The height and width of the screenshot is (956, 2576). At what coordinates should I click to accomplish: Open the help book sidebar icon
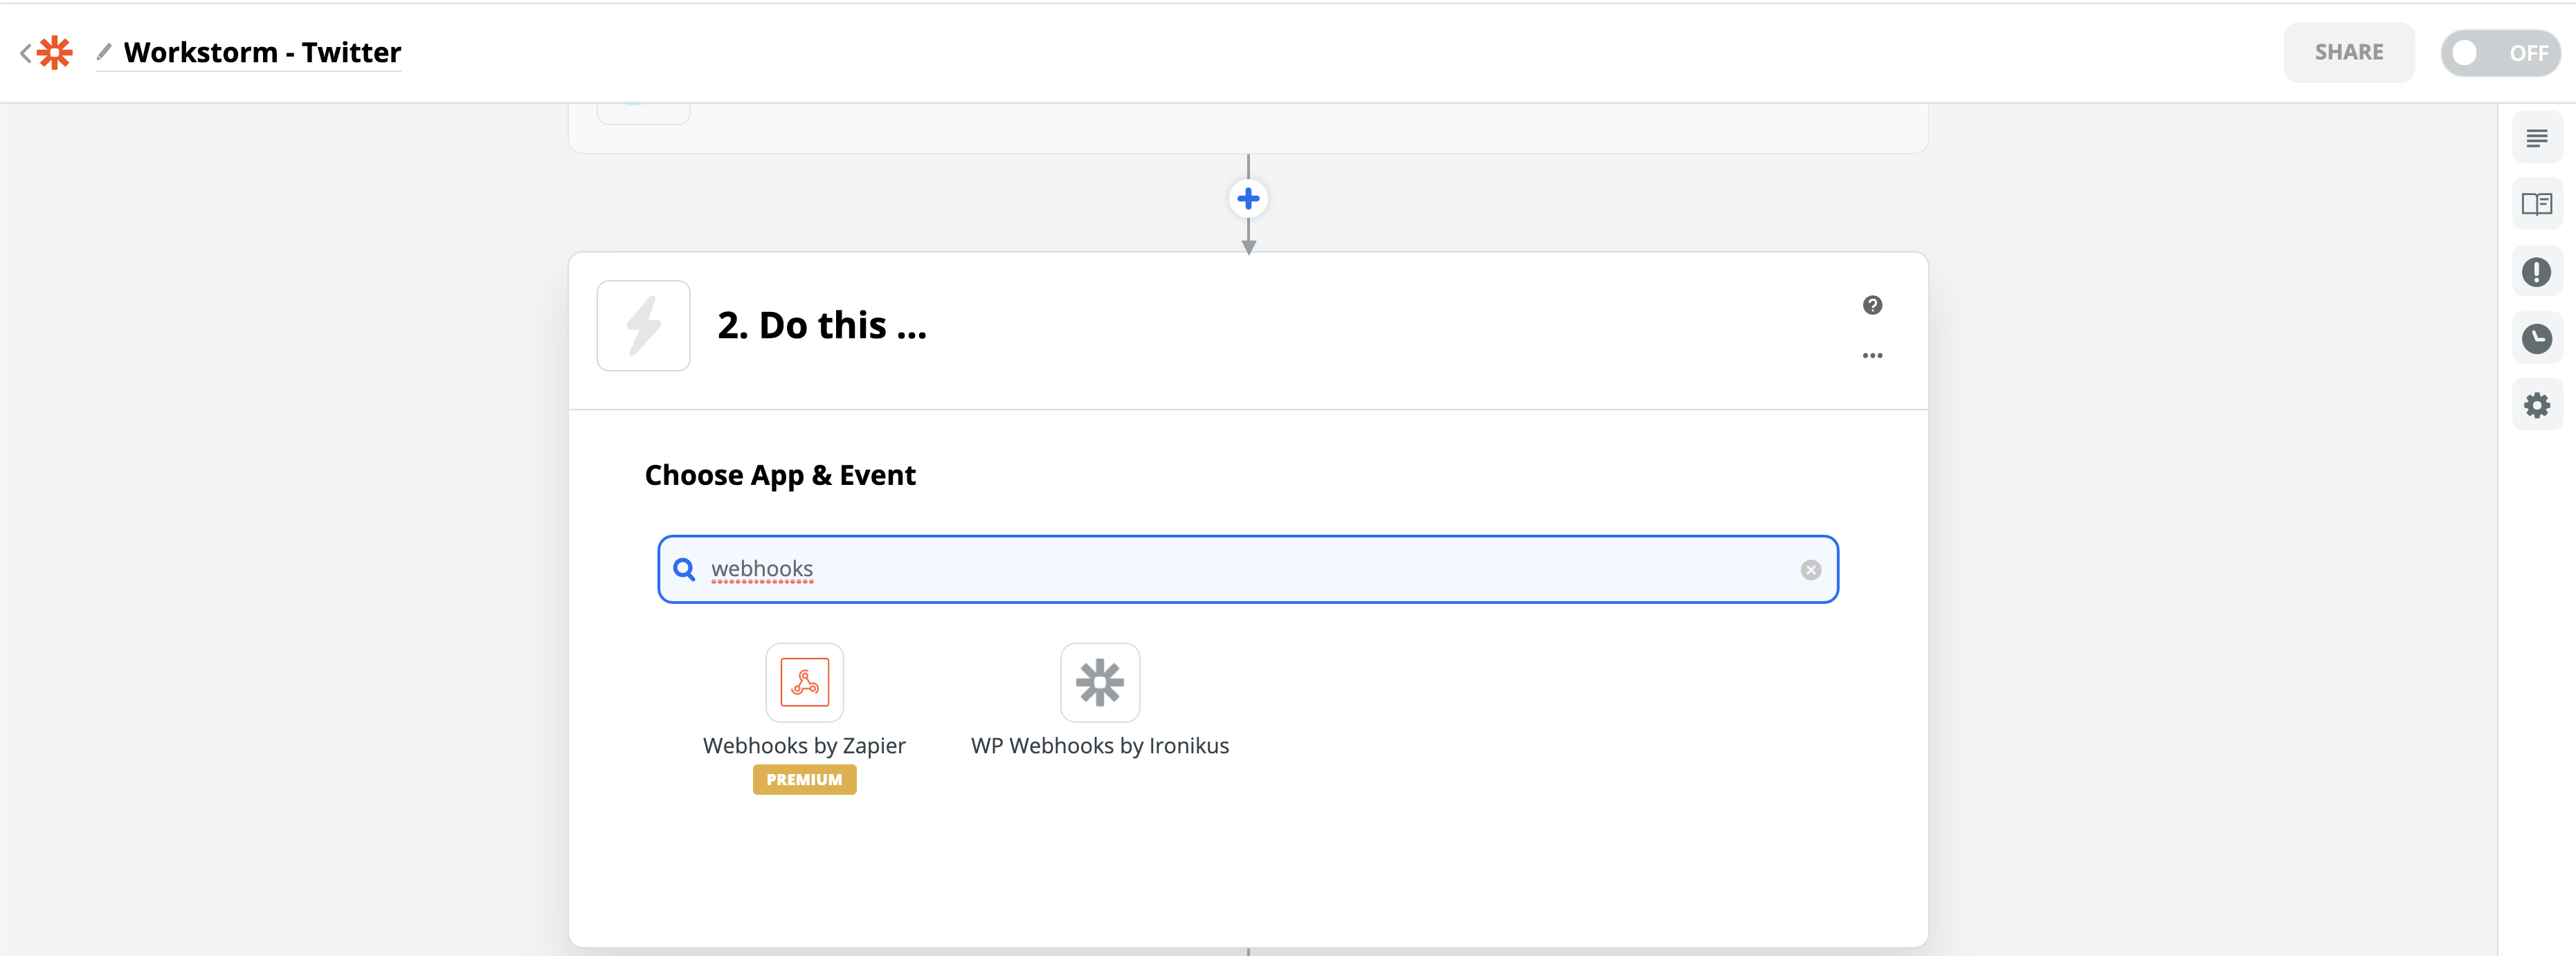pyautogui.click(x=2536, y=205)
